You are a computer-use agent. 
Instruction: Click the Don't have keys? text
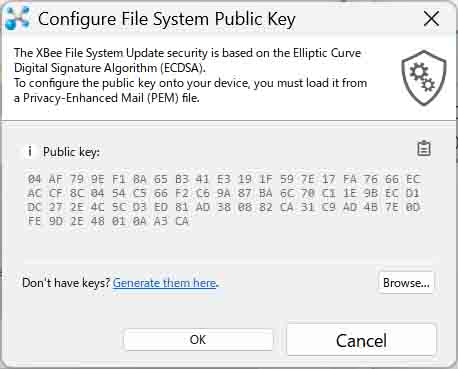[x=66, y=283]
